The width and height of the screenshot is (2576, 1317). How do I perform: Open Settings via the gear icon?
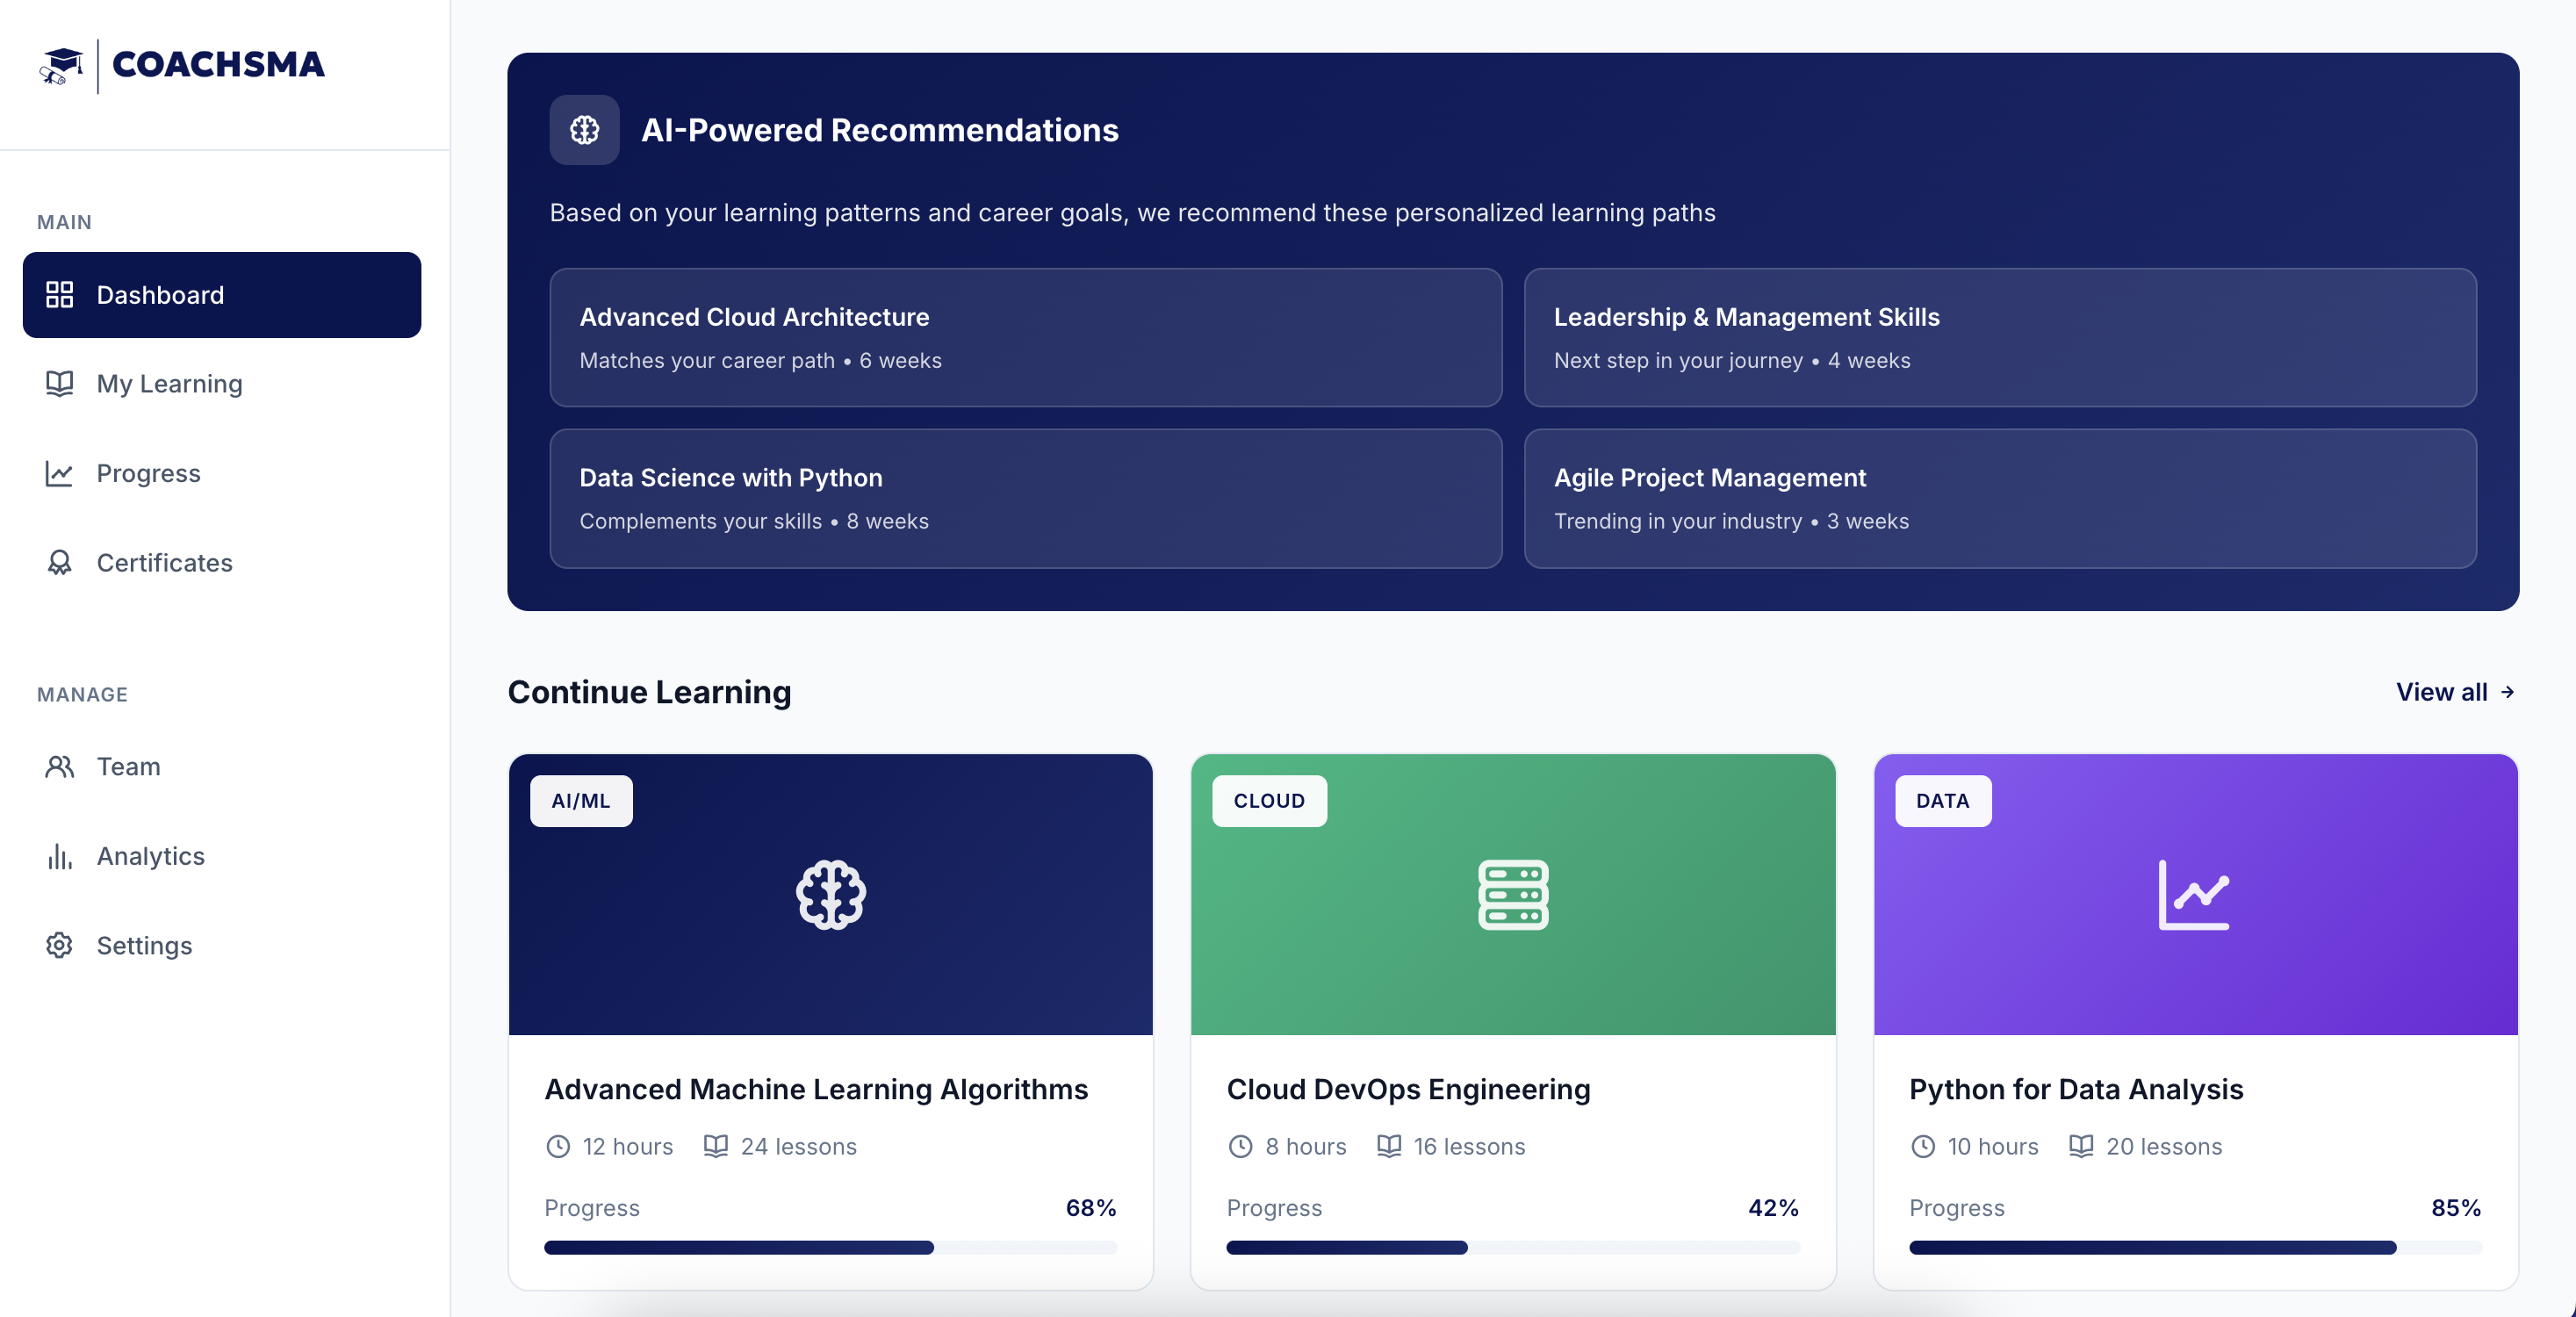59,945
